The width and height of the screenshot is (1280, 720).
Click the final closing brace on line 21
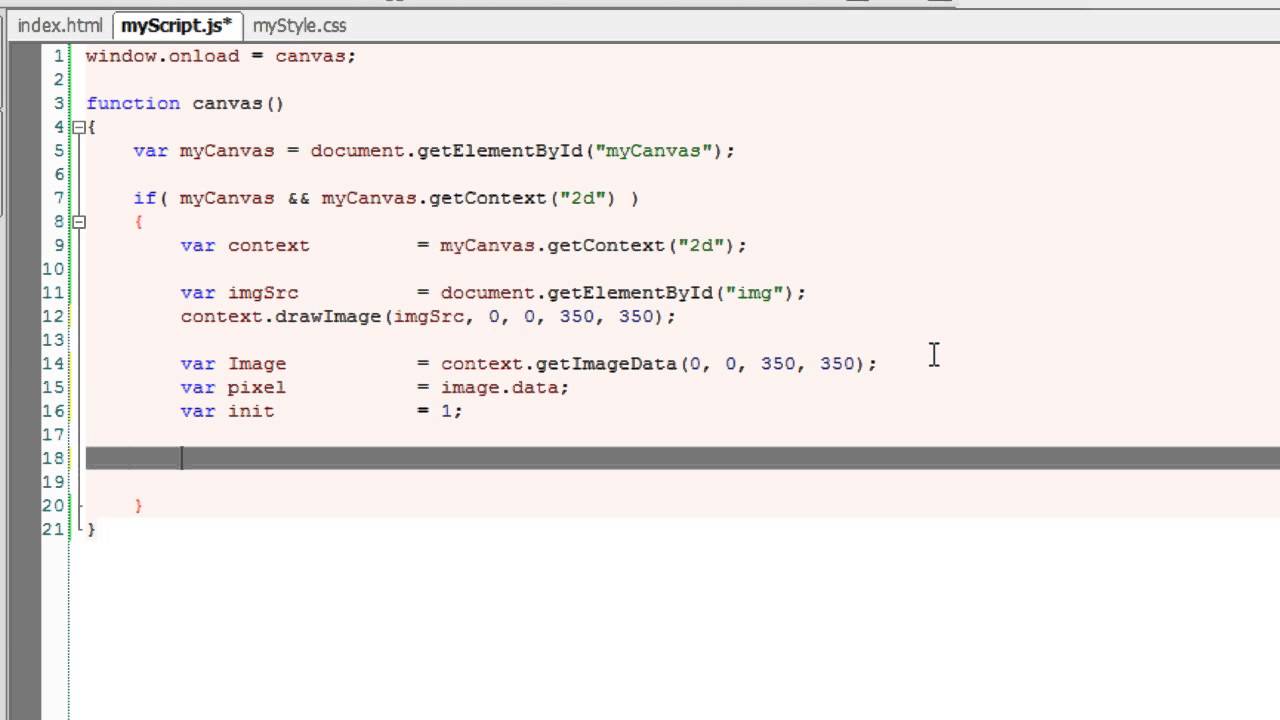[x=91, y=530]
